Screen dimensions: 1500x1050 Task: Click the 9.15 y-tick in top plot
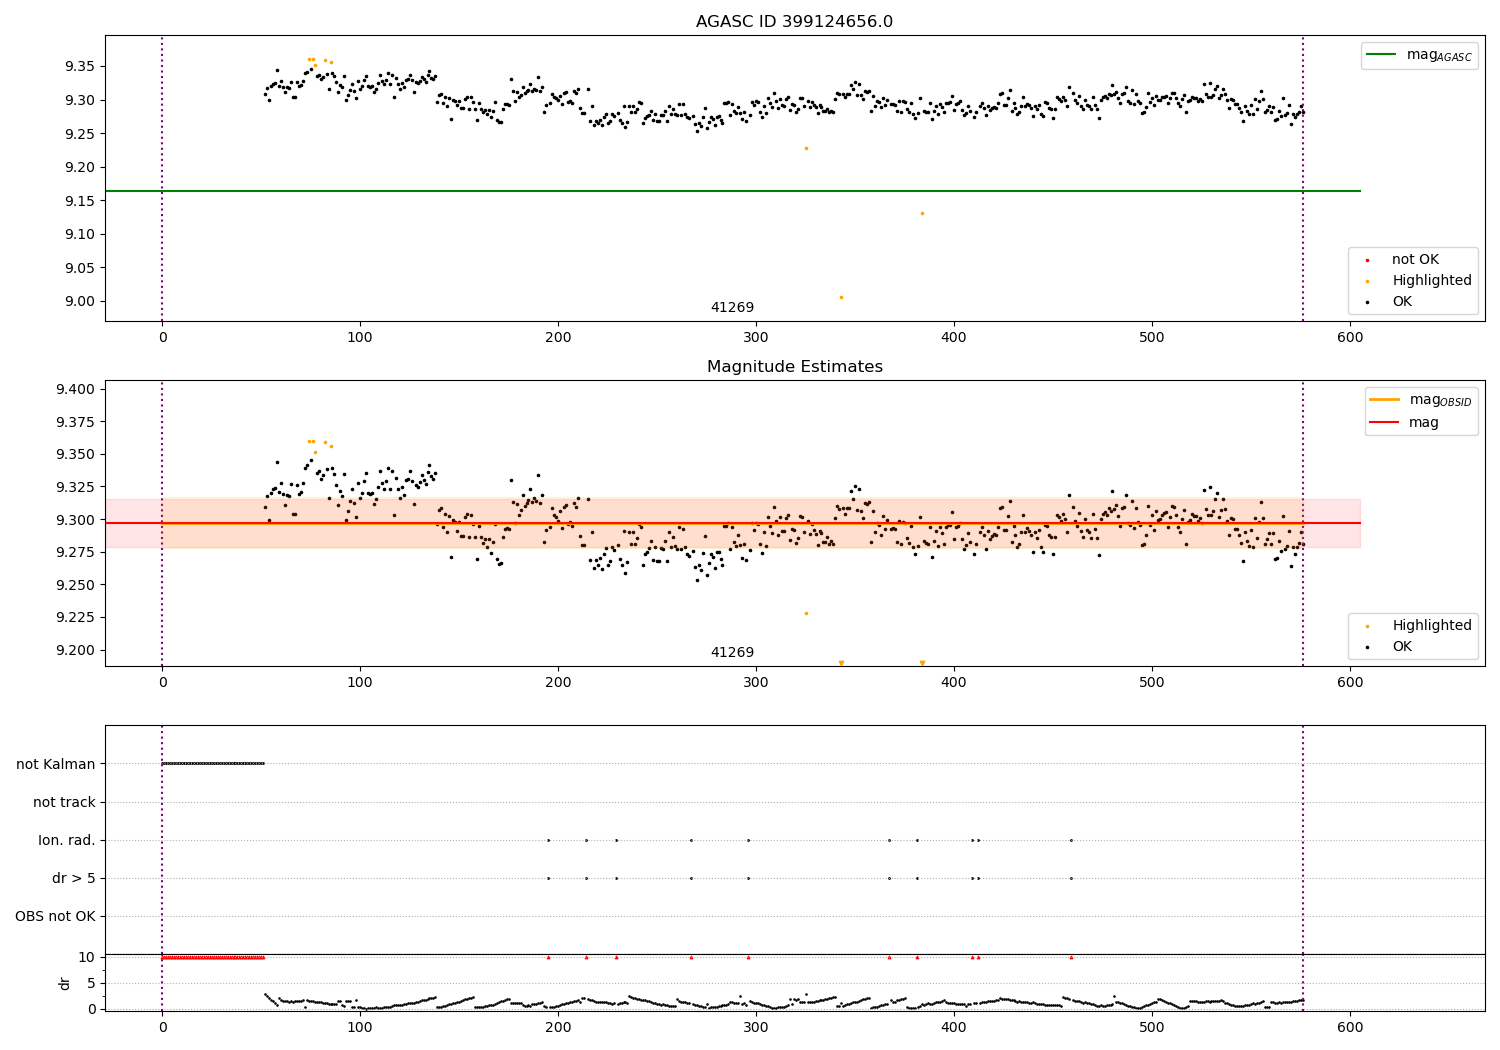80,201
